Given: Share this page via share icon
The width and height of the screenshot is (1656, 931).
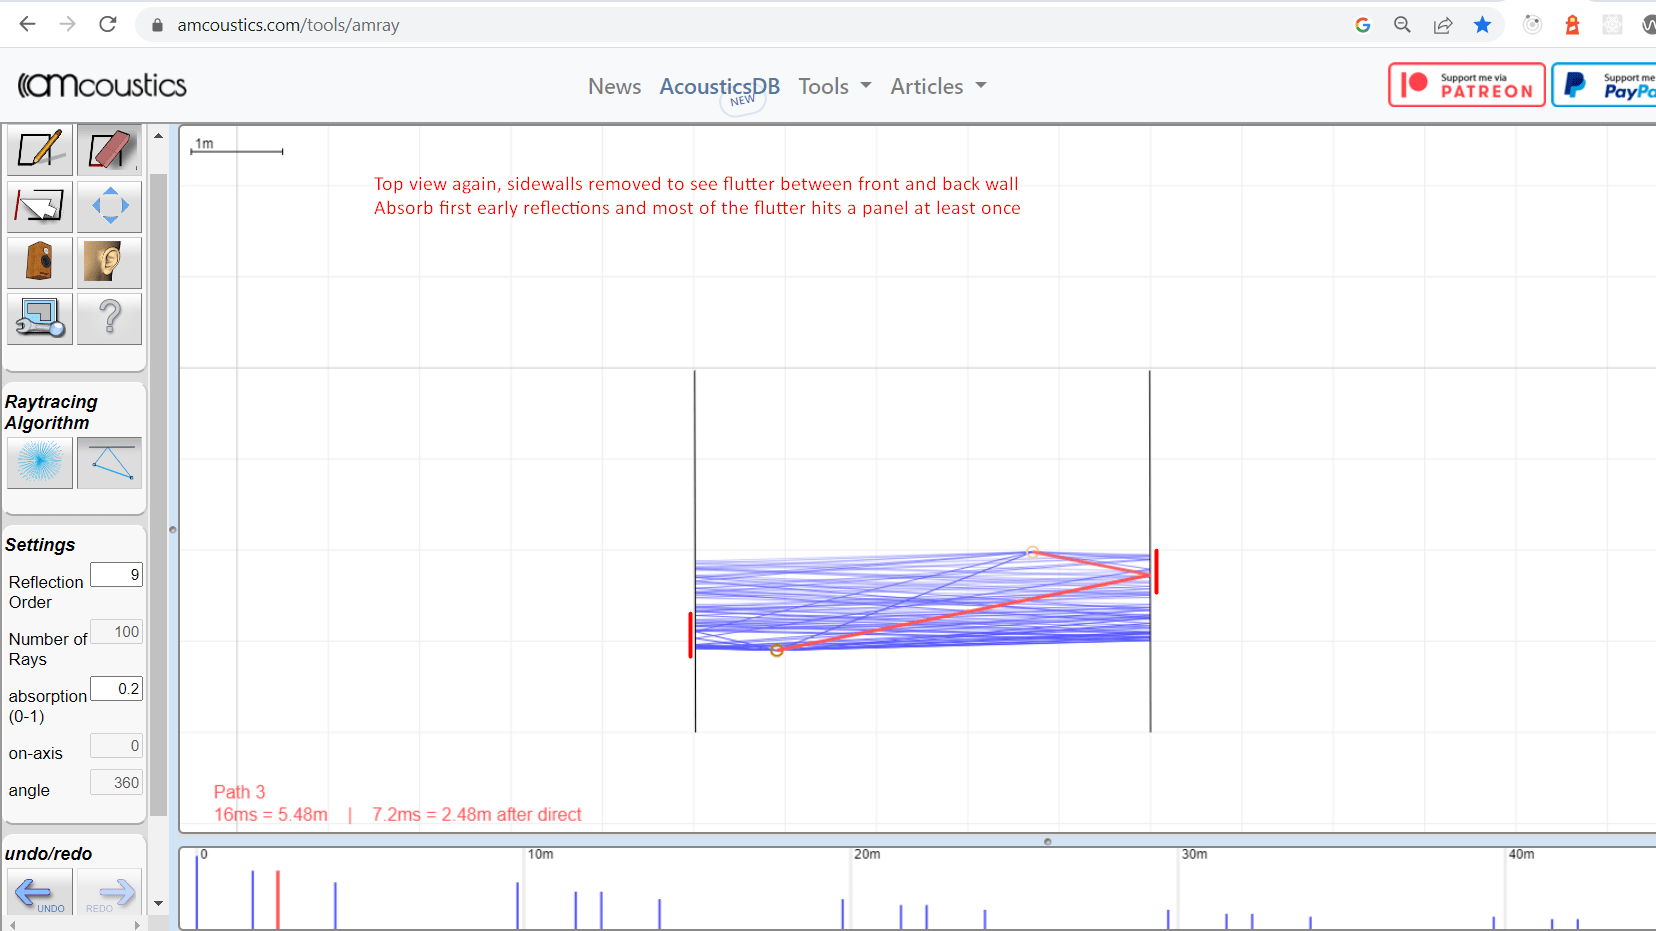Looking at the screenshot, I should (1442, 25).
